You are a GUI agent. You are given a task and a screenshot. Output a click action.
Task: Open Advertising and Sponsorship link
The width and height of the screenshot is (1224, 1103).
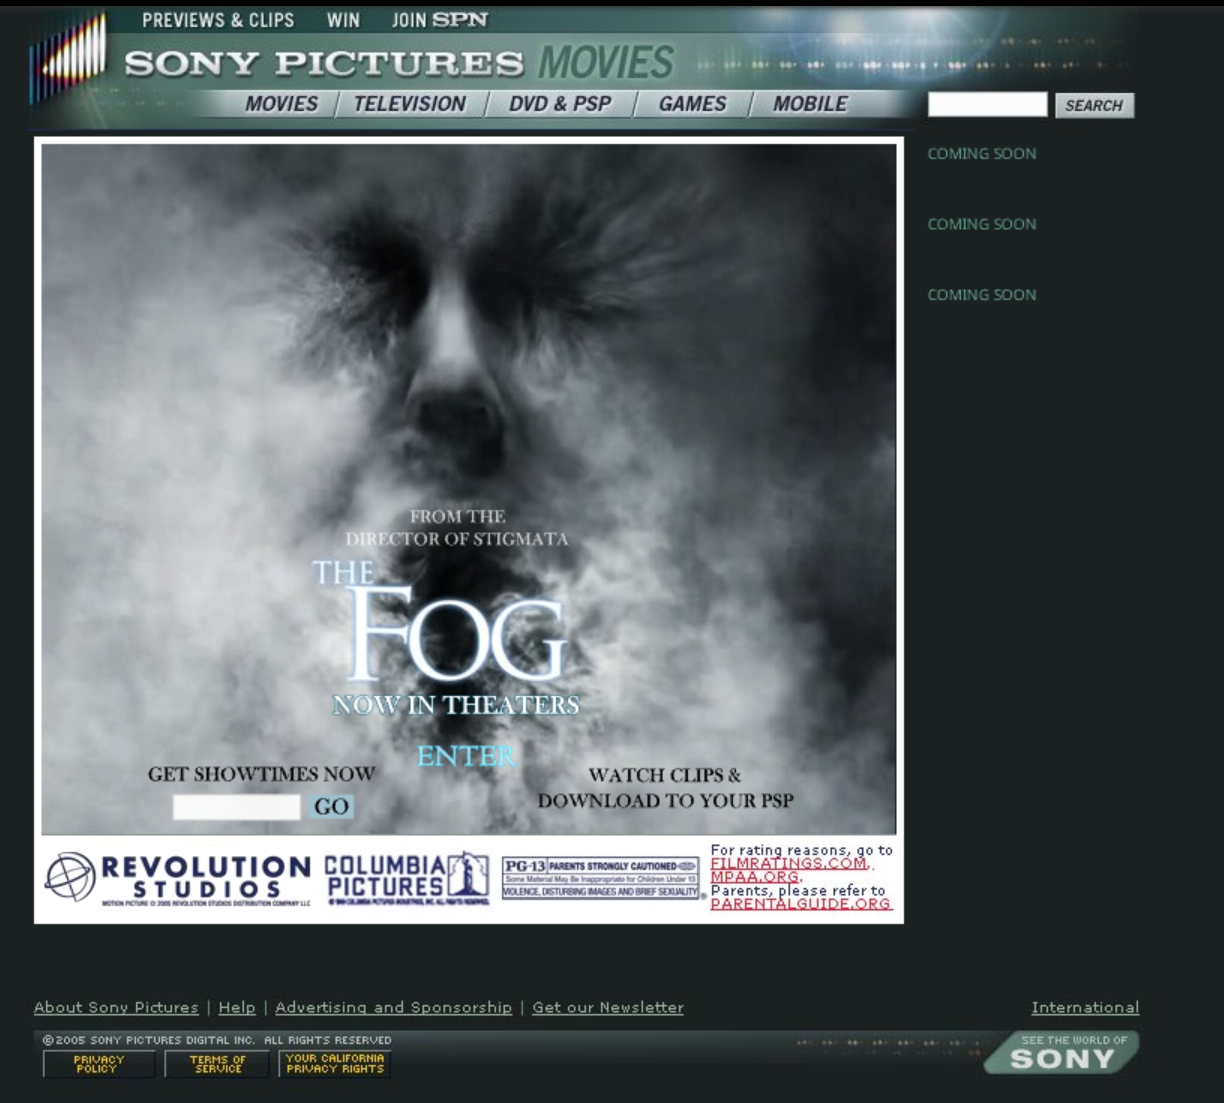[393, 1008]
